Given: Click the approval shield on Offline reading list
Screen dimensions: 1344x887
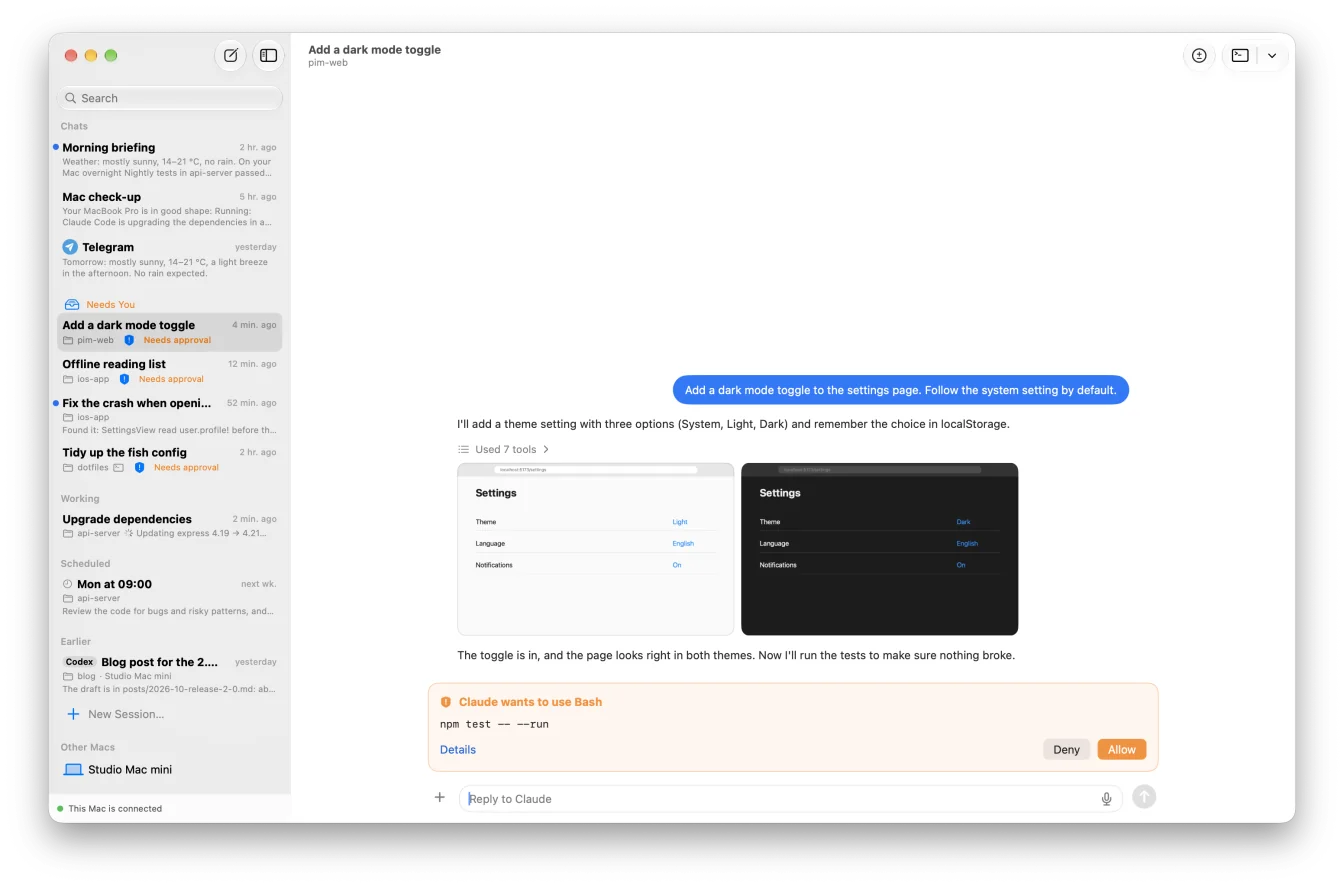Looking at the screenshot, I should pyautogui.click(x=124, y=379).
